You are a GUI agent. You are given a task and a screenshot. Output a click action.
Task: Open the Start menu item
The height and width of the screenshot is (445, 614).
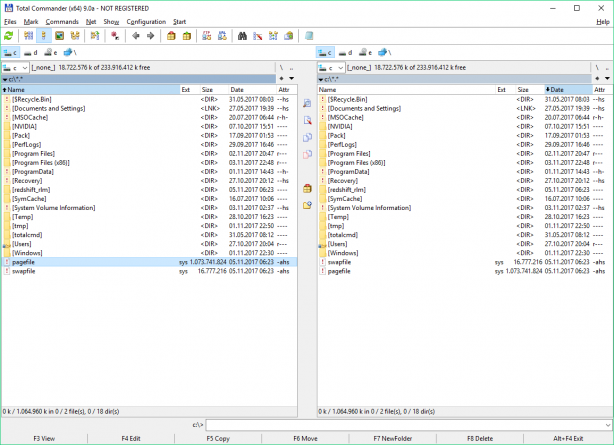tap(179, 22)
